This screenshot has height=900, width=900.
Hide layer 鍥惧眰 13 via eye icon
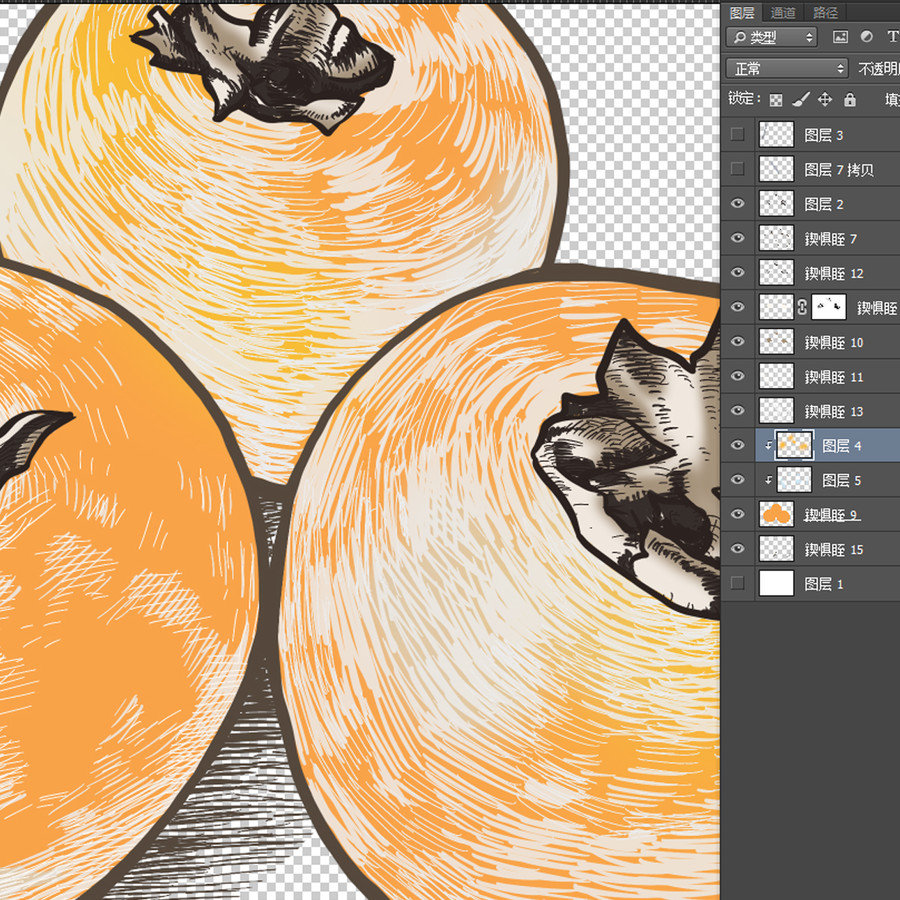(738, 411)
